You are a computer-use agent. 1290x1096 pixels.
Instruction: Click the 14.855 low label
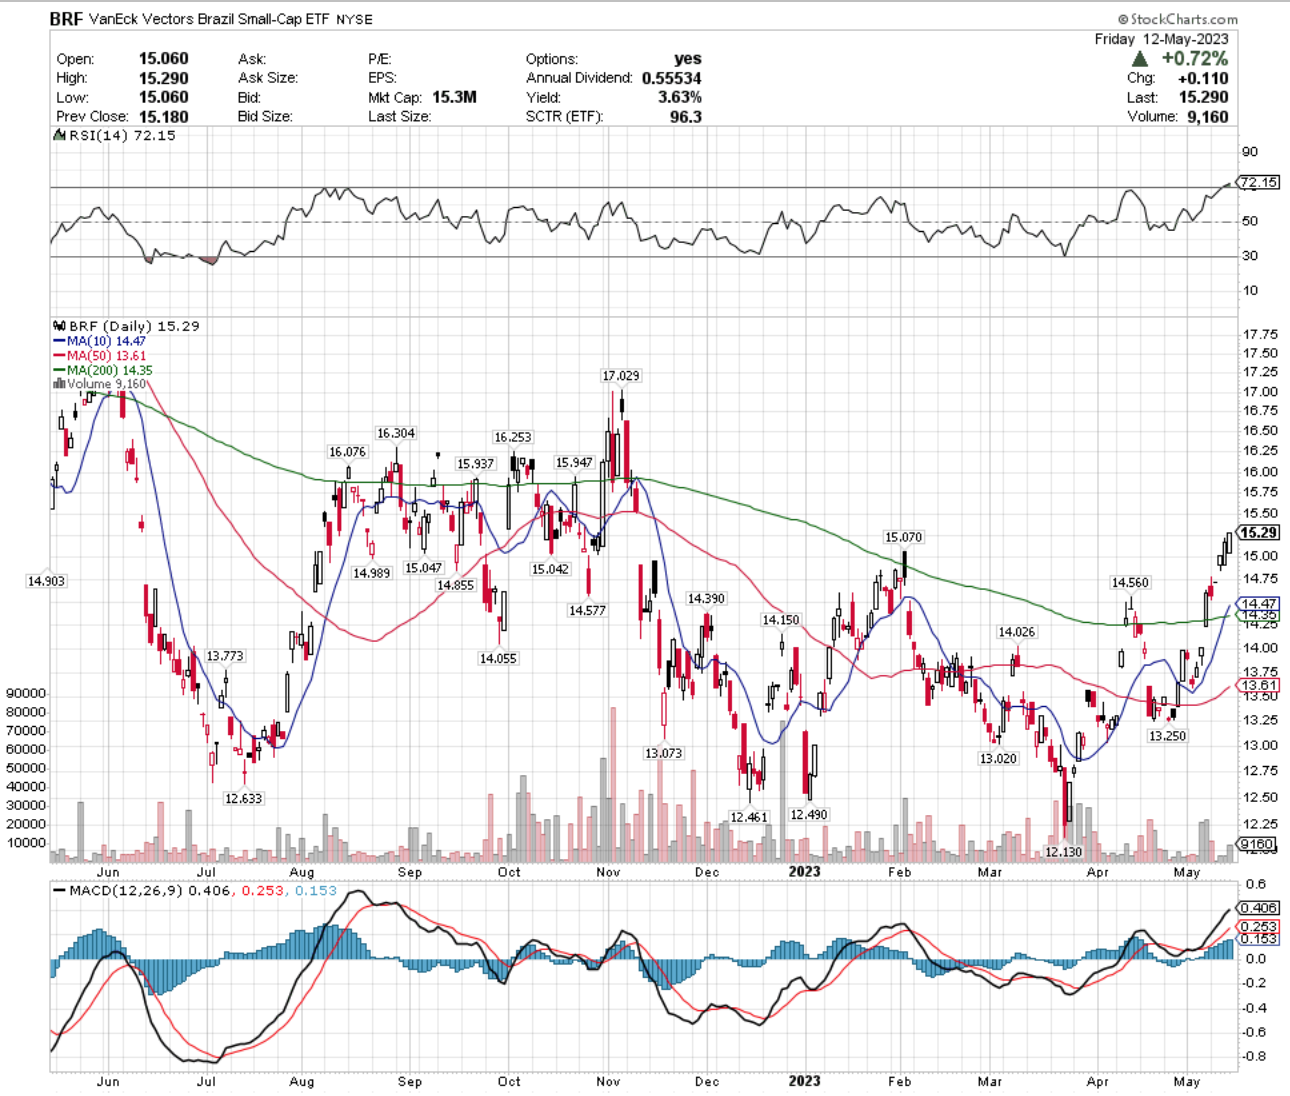click(x=455, y=585)
